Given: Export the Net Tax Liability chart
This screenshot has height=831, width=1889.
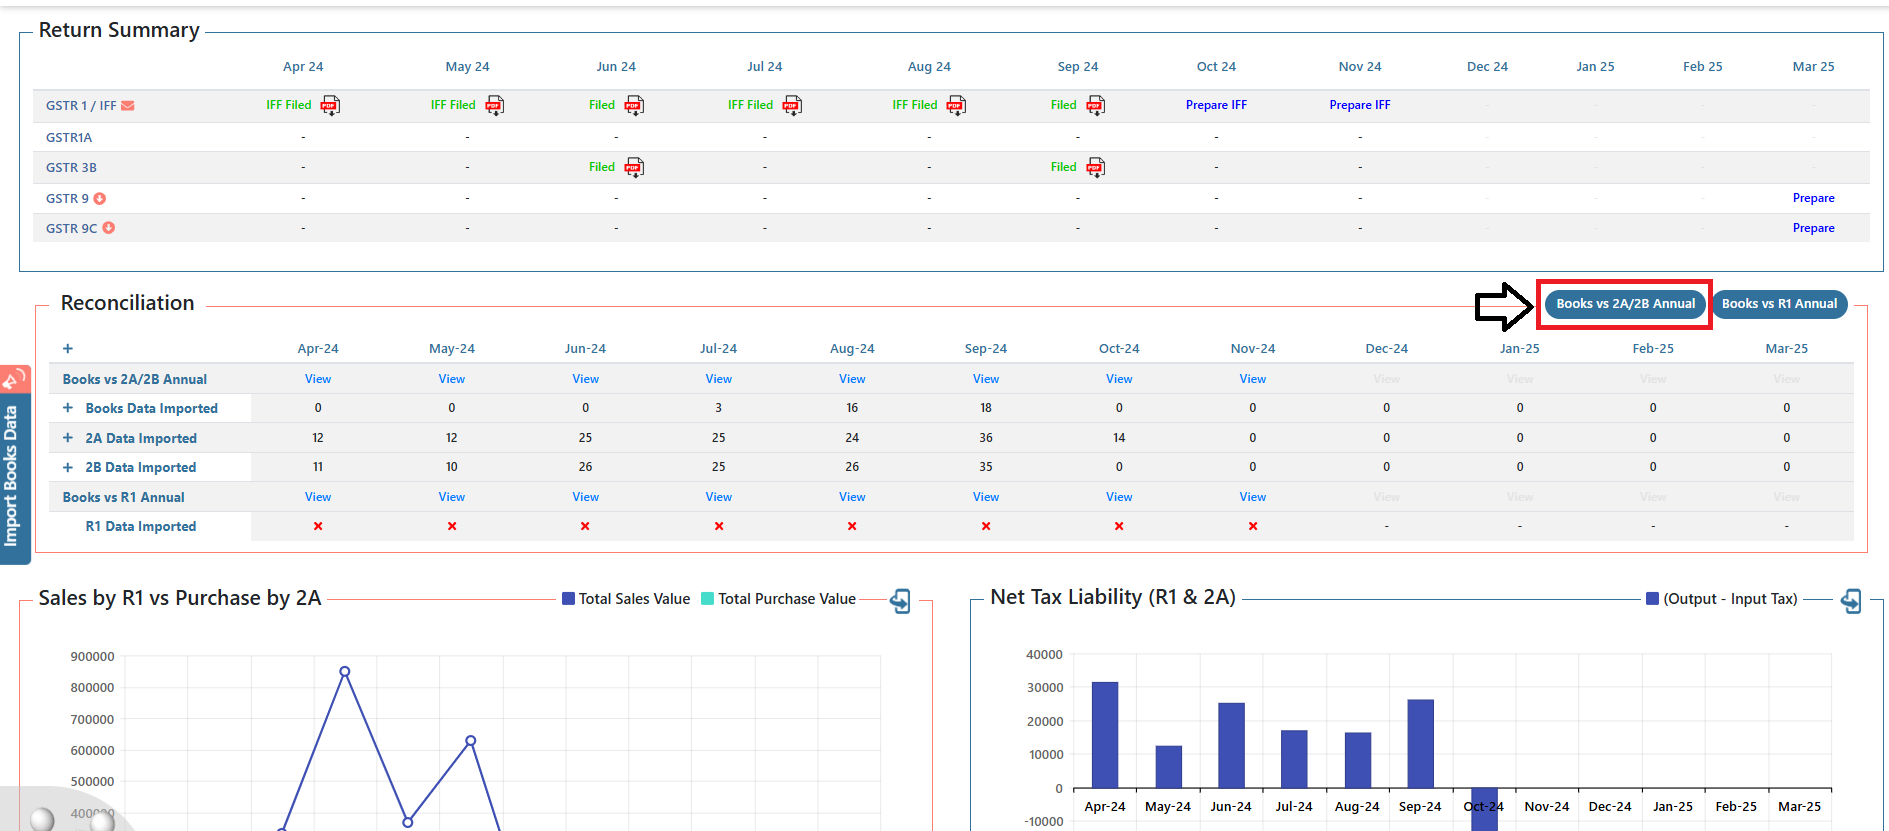Looking at the screenshot, I should tap(1852, 600).
